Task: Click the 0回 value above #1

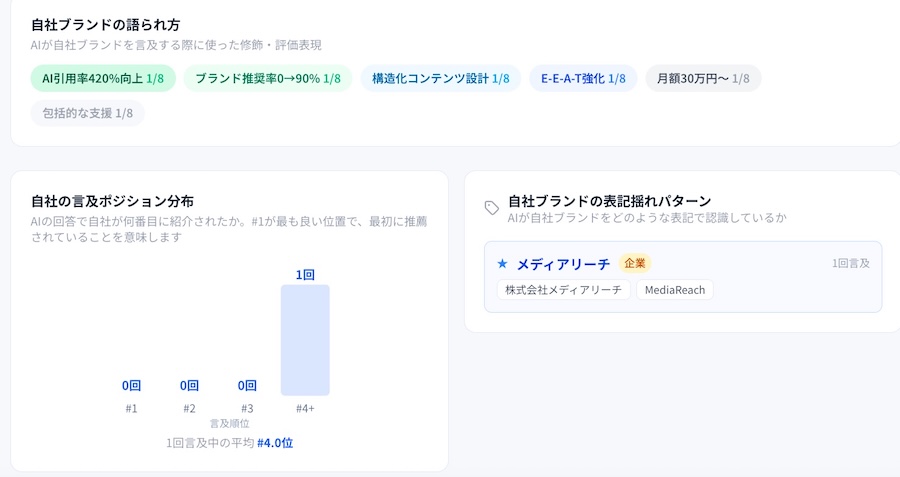Action: pos(131,386)
